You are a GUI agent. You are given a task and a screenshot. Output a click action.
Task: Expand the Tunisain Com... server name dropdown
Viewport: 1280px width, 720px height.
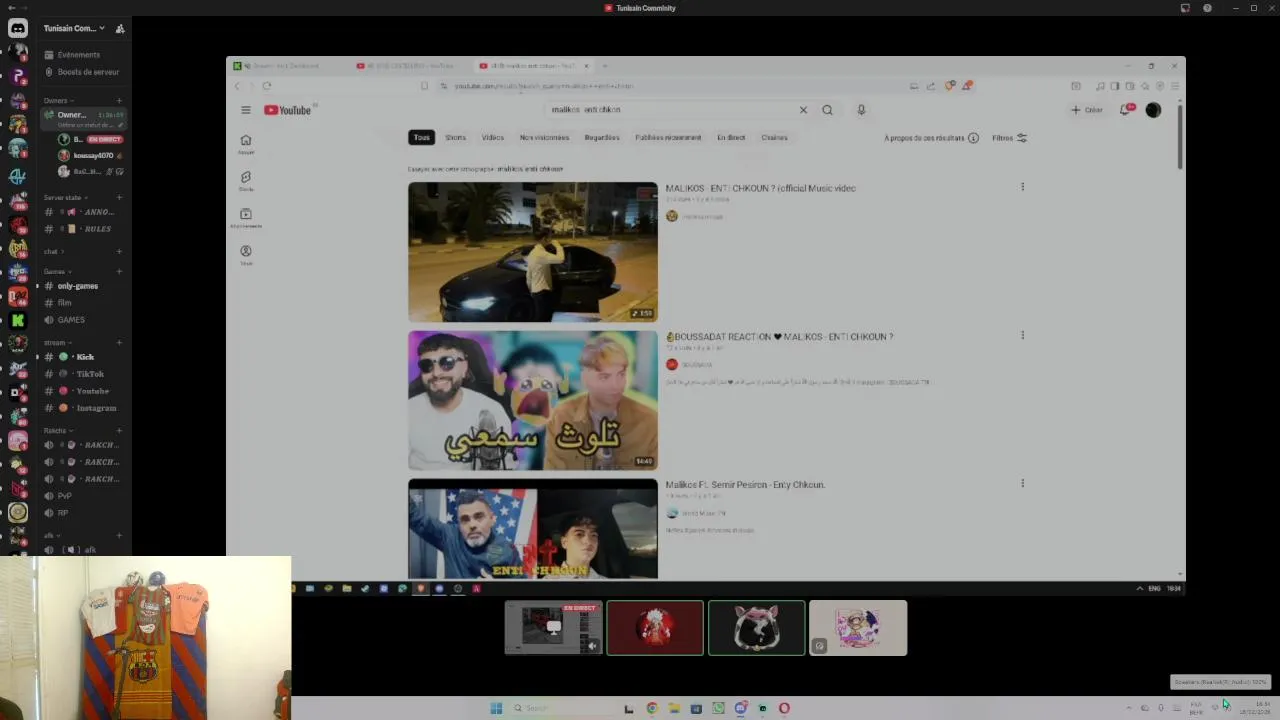coord(74,28)
